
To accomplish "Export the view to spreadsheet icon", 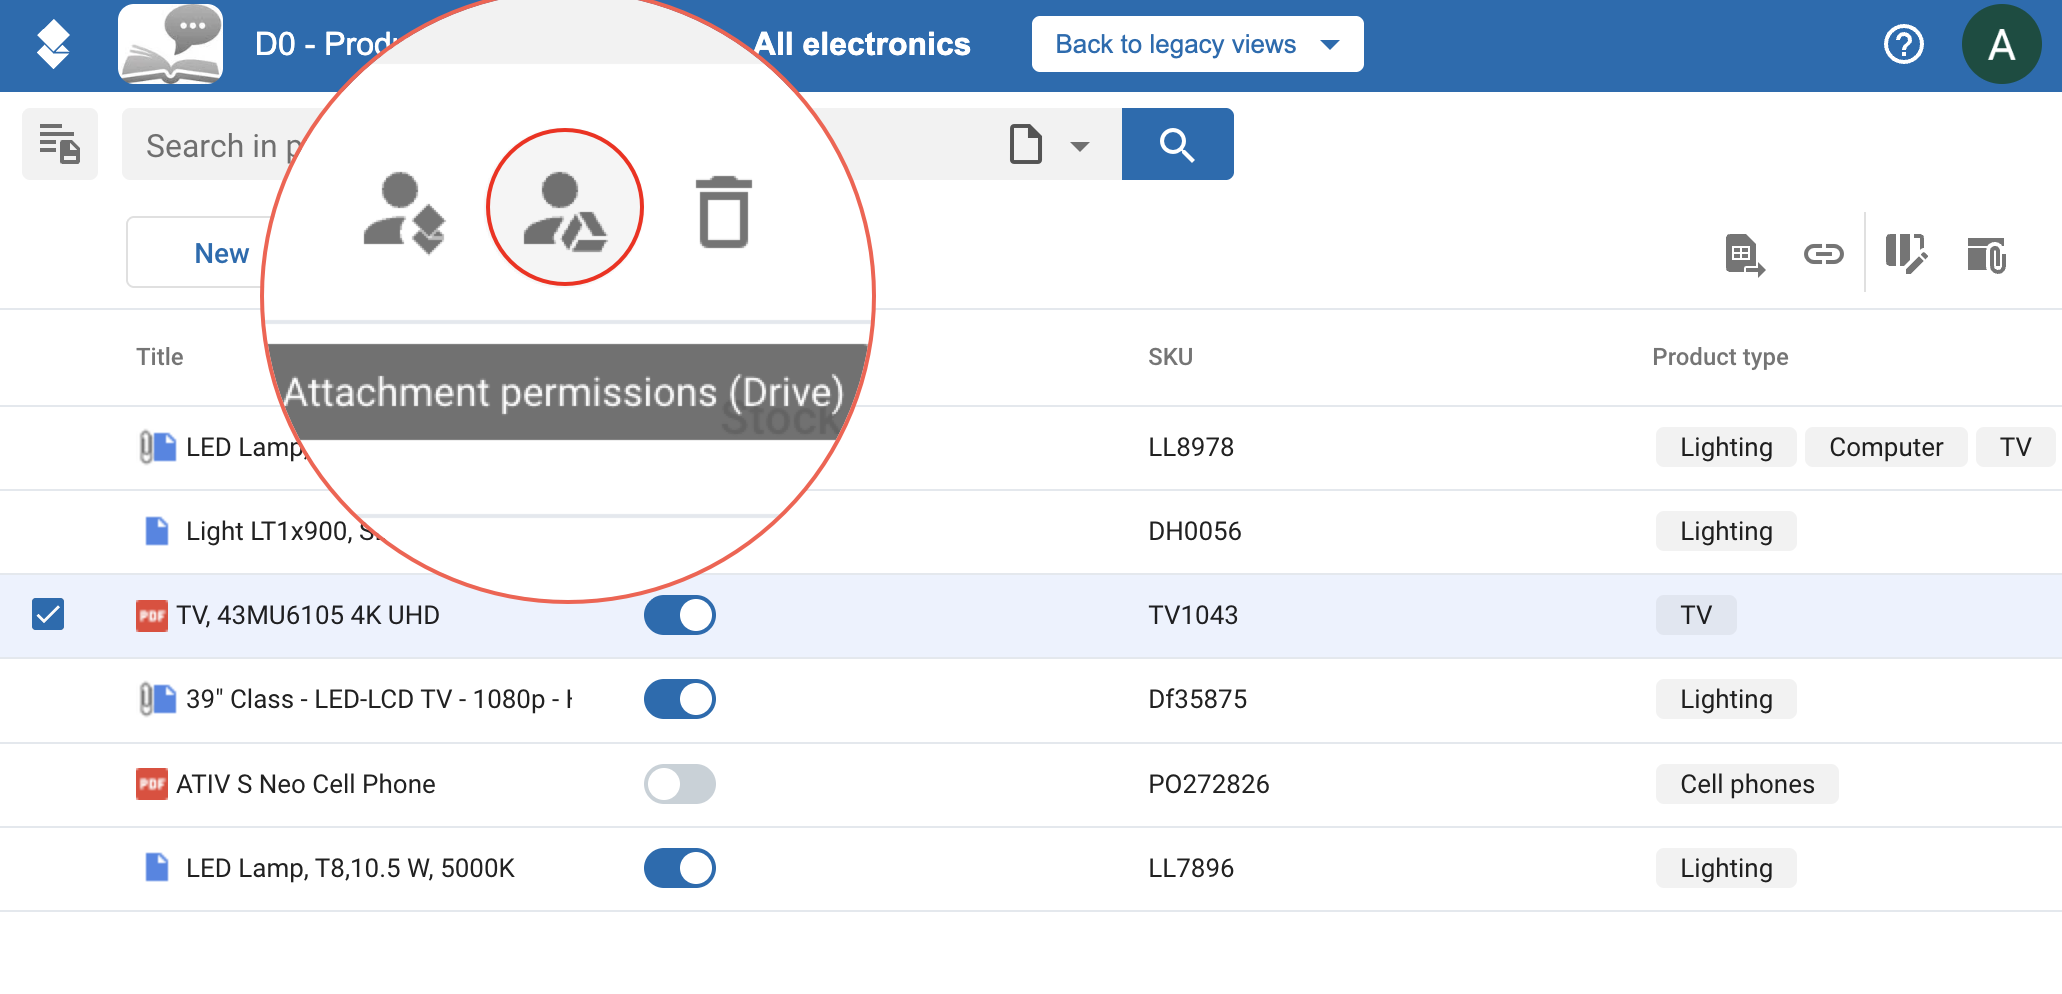I will click(x=1745, y=254).
